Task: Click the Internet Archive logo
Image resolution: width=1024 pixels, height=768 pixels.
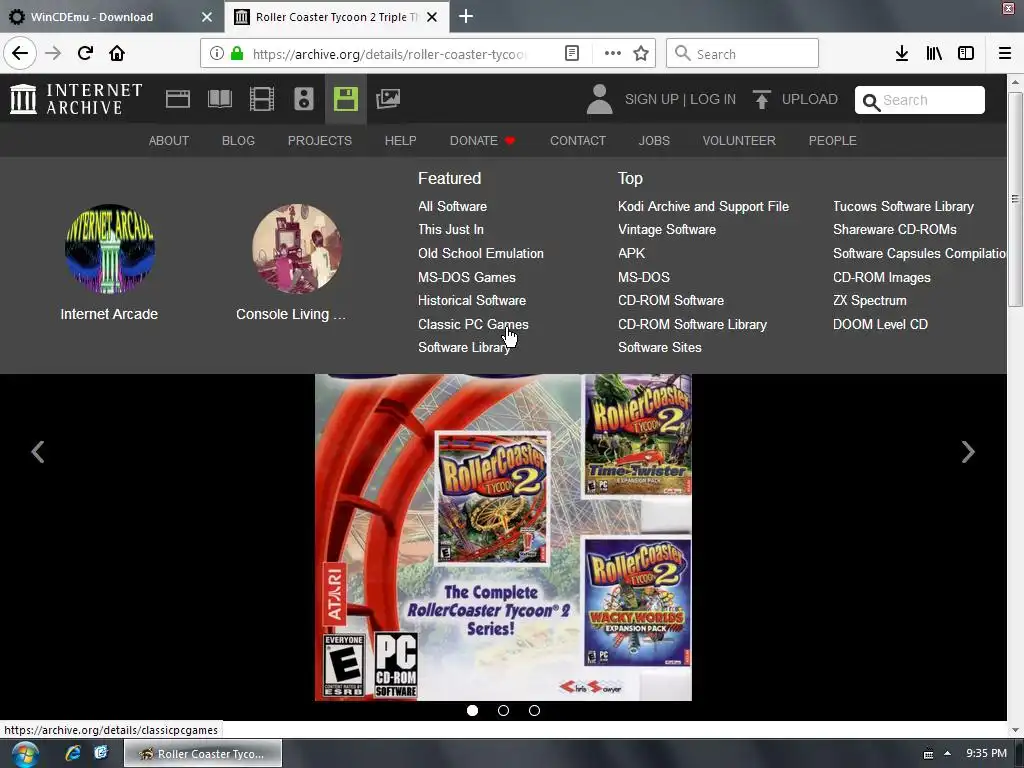Action: [x=76, y=99]
